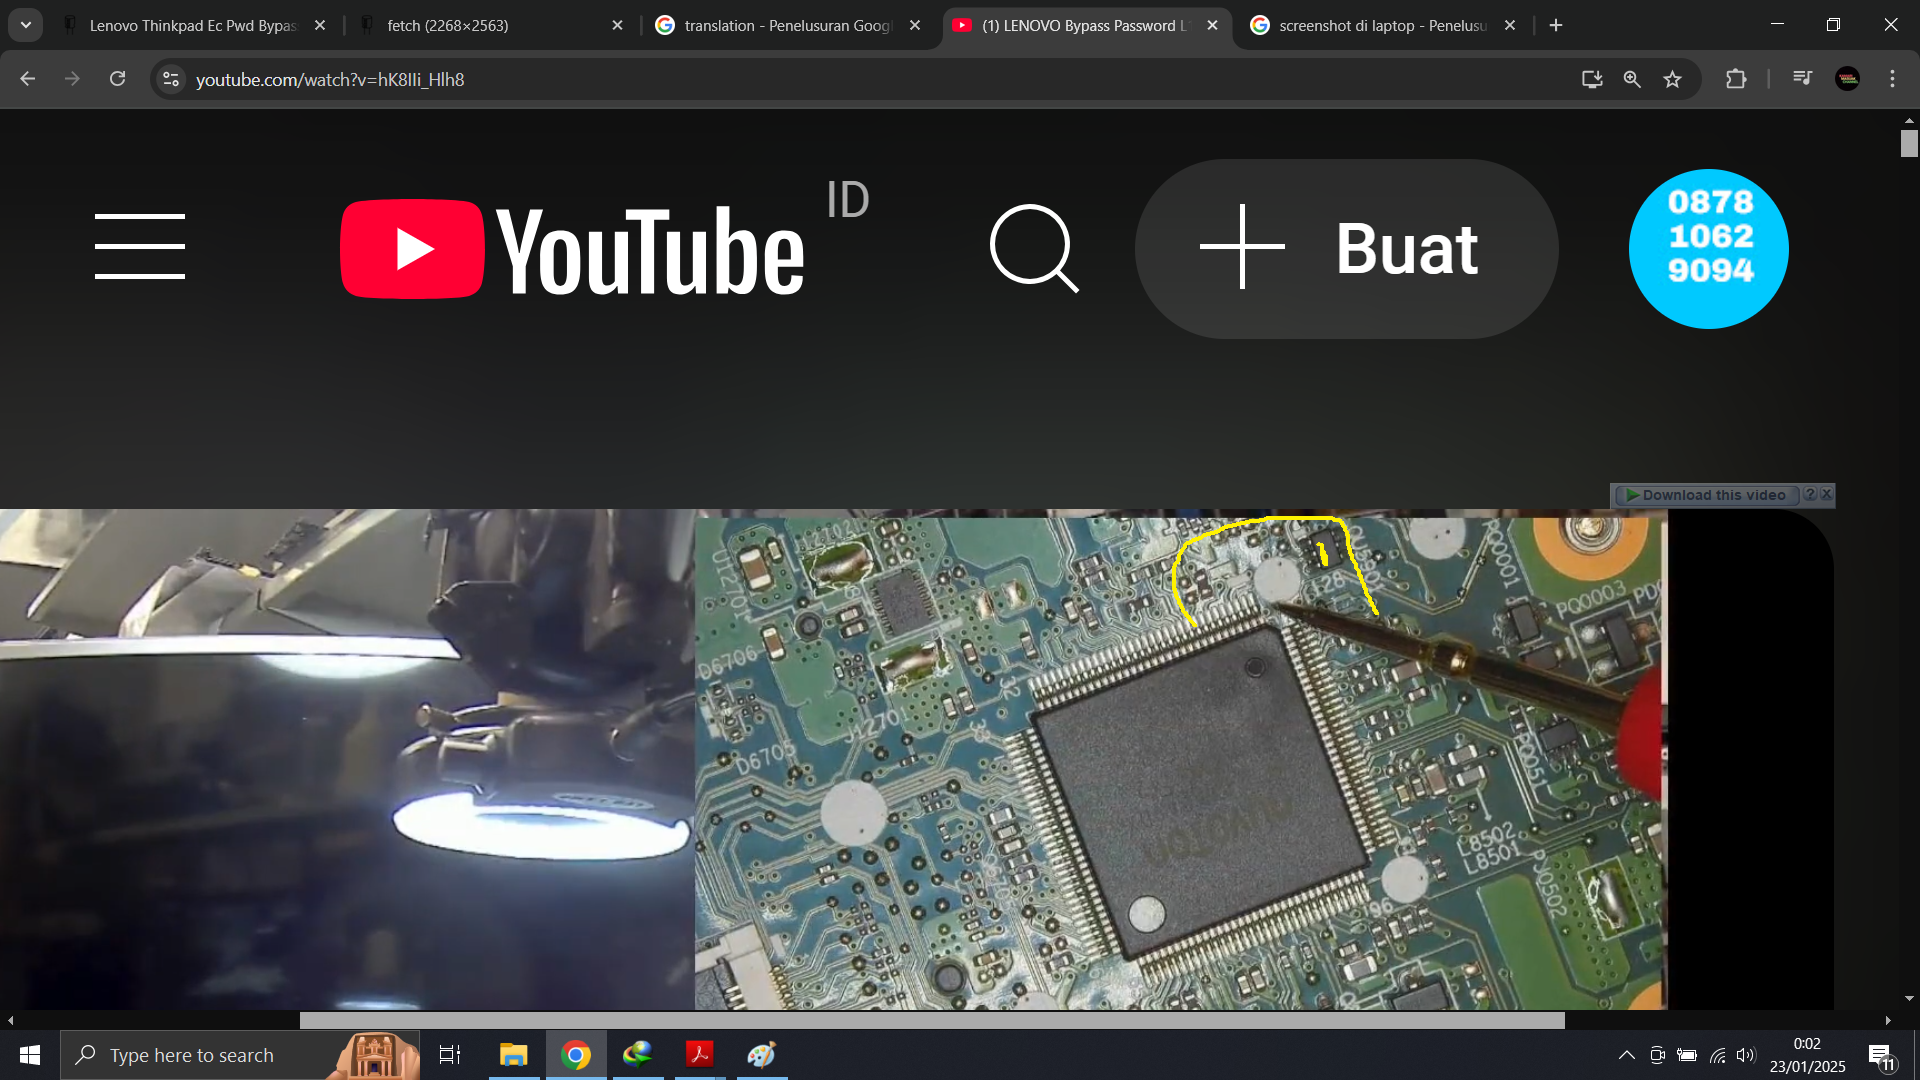
Task: Open the Chrome three-dot menu
Action: click(x=1892, y=79)
